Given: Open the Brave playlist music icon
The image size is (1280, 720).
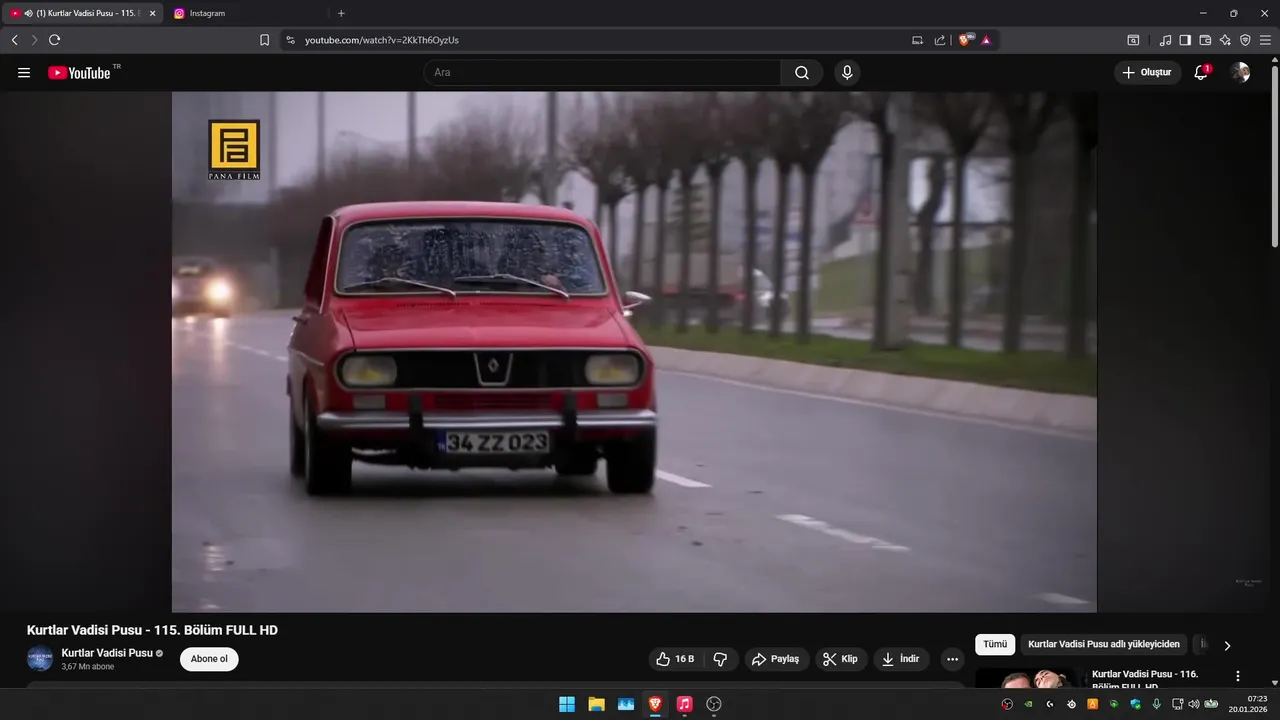Looking at the screenshot, I should click(x=1165, y=40).
